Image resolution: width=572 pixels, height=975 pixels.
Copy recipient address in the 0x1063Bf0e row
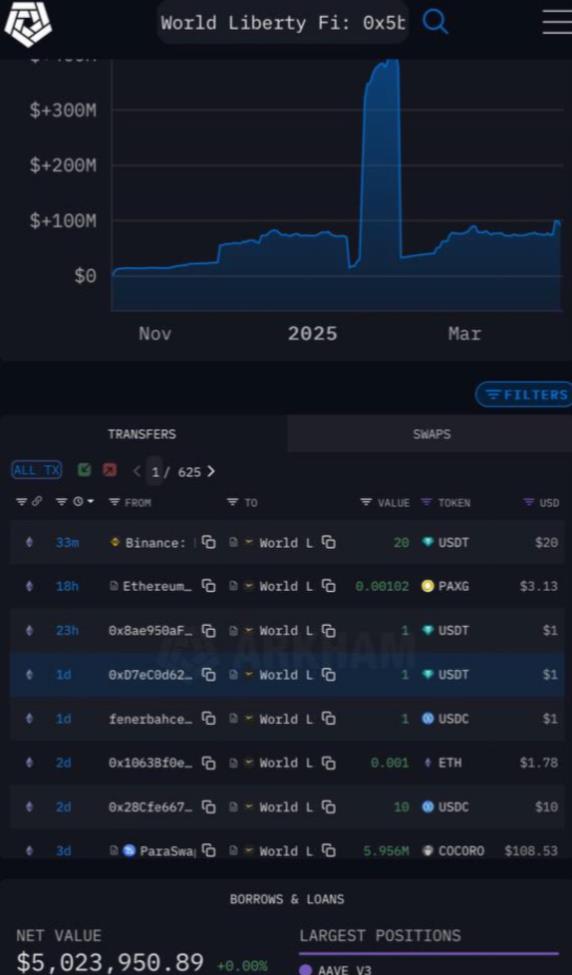pos(328,763)
